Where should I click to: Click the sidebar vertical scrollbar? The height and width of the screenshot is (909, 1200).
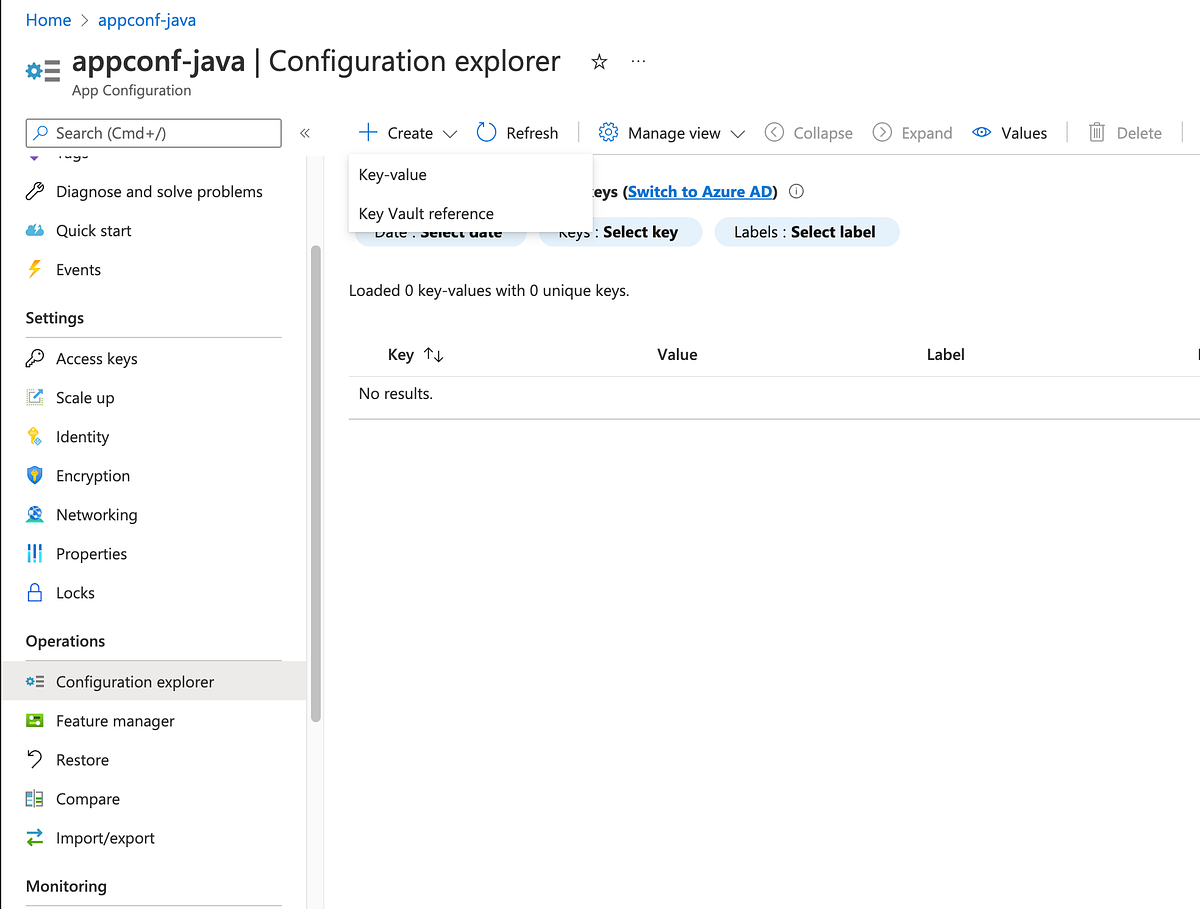click(x=316, y=480)
